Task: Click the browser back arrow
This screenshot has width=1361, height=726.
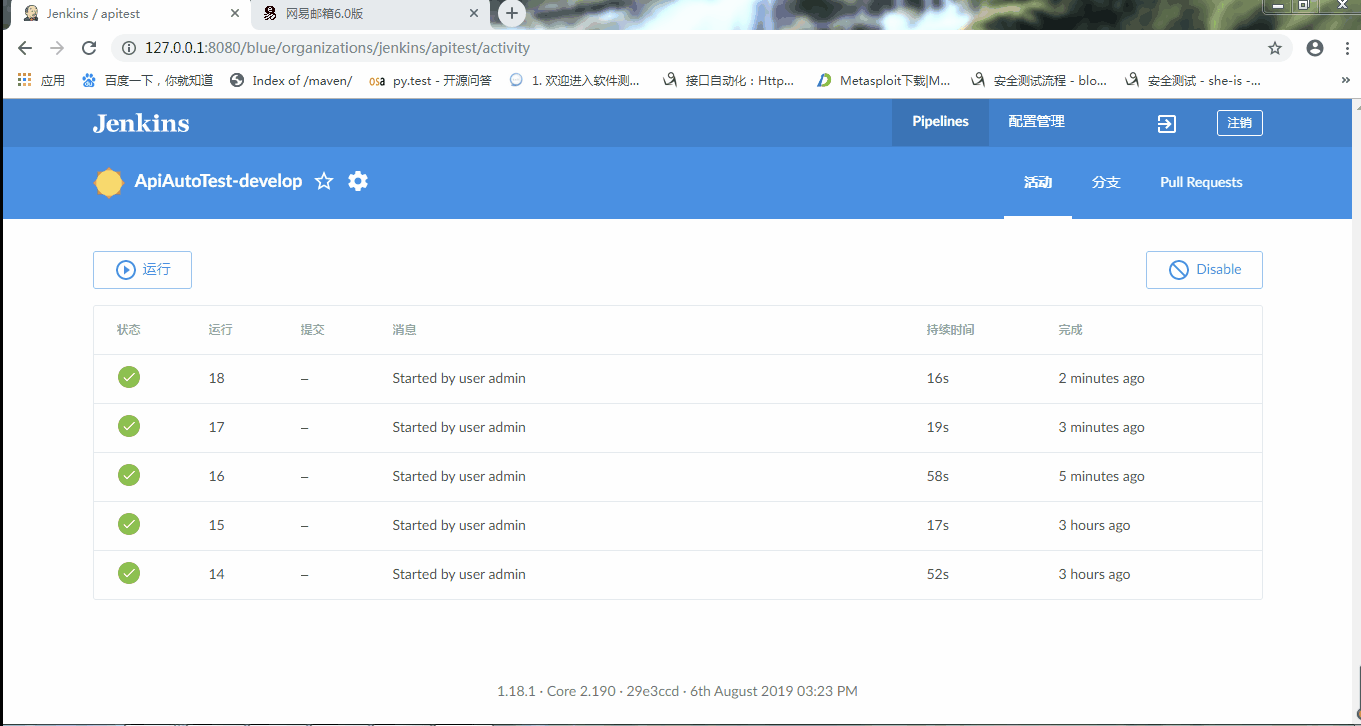Action: pos(25,48)
